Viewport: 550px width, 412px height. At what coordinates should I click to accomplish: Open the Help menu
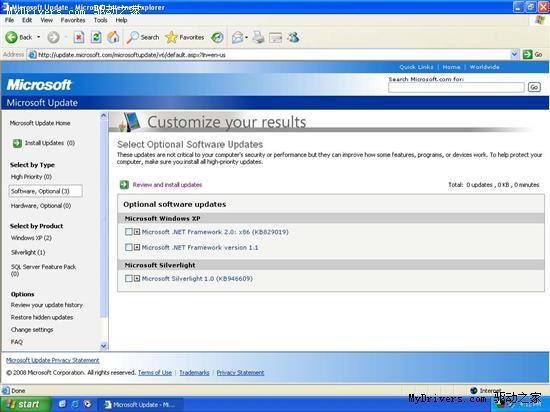pos(121,20)
